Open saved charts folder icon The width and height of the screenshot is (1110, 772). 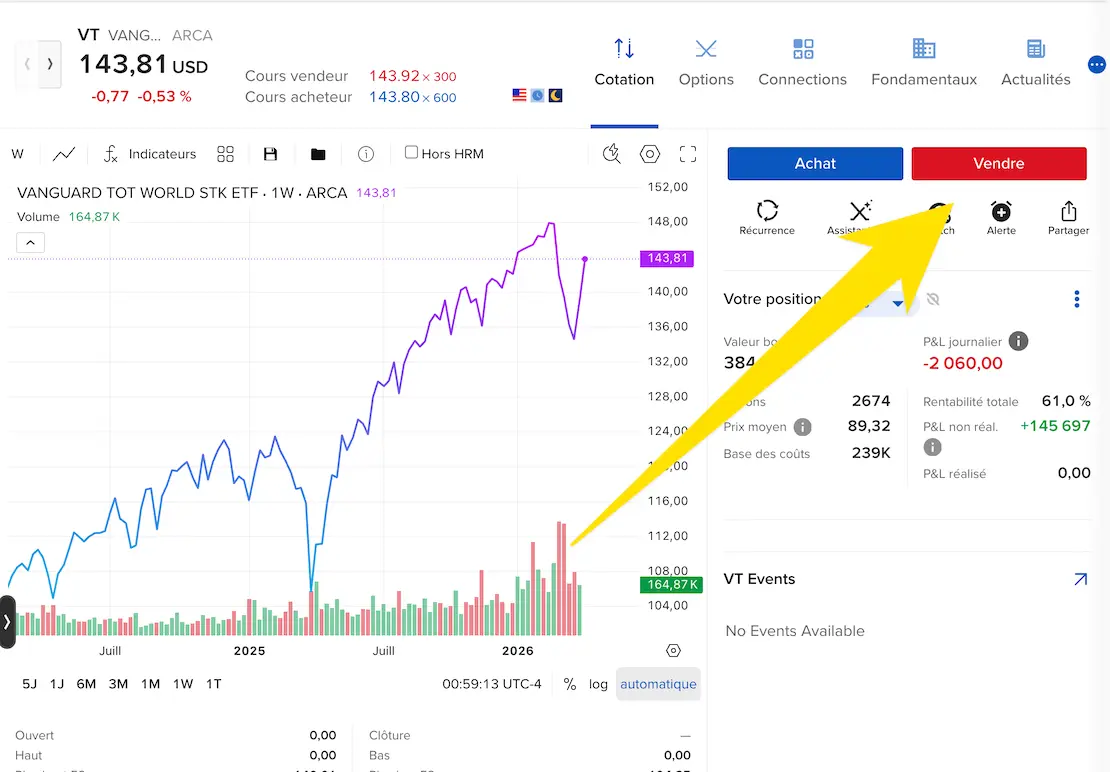tap(318, 154)
